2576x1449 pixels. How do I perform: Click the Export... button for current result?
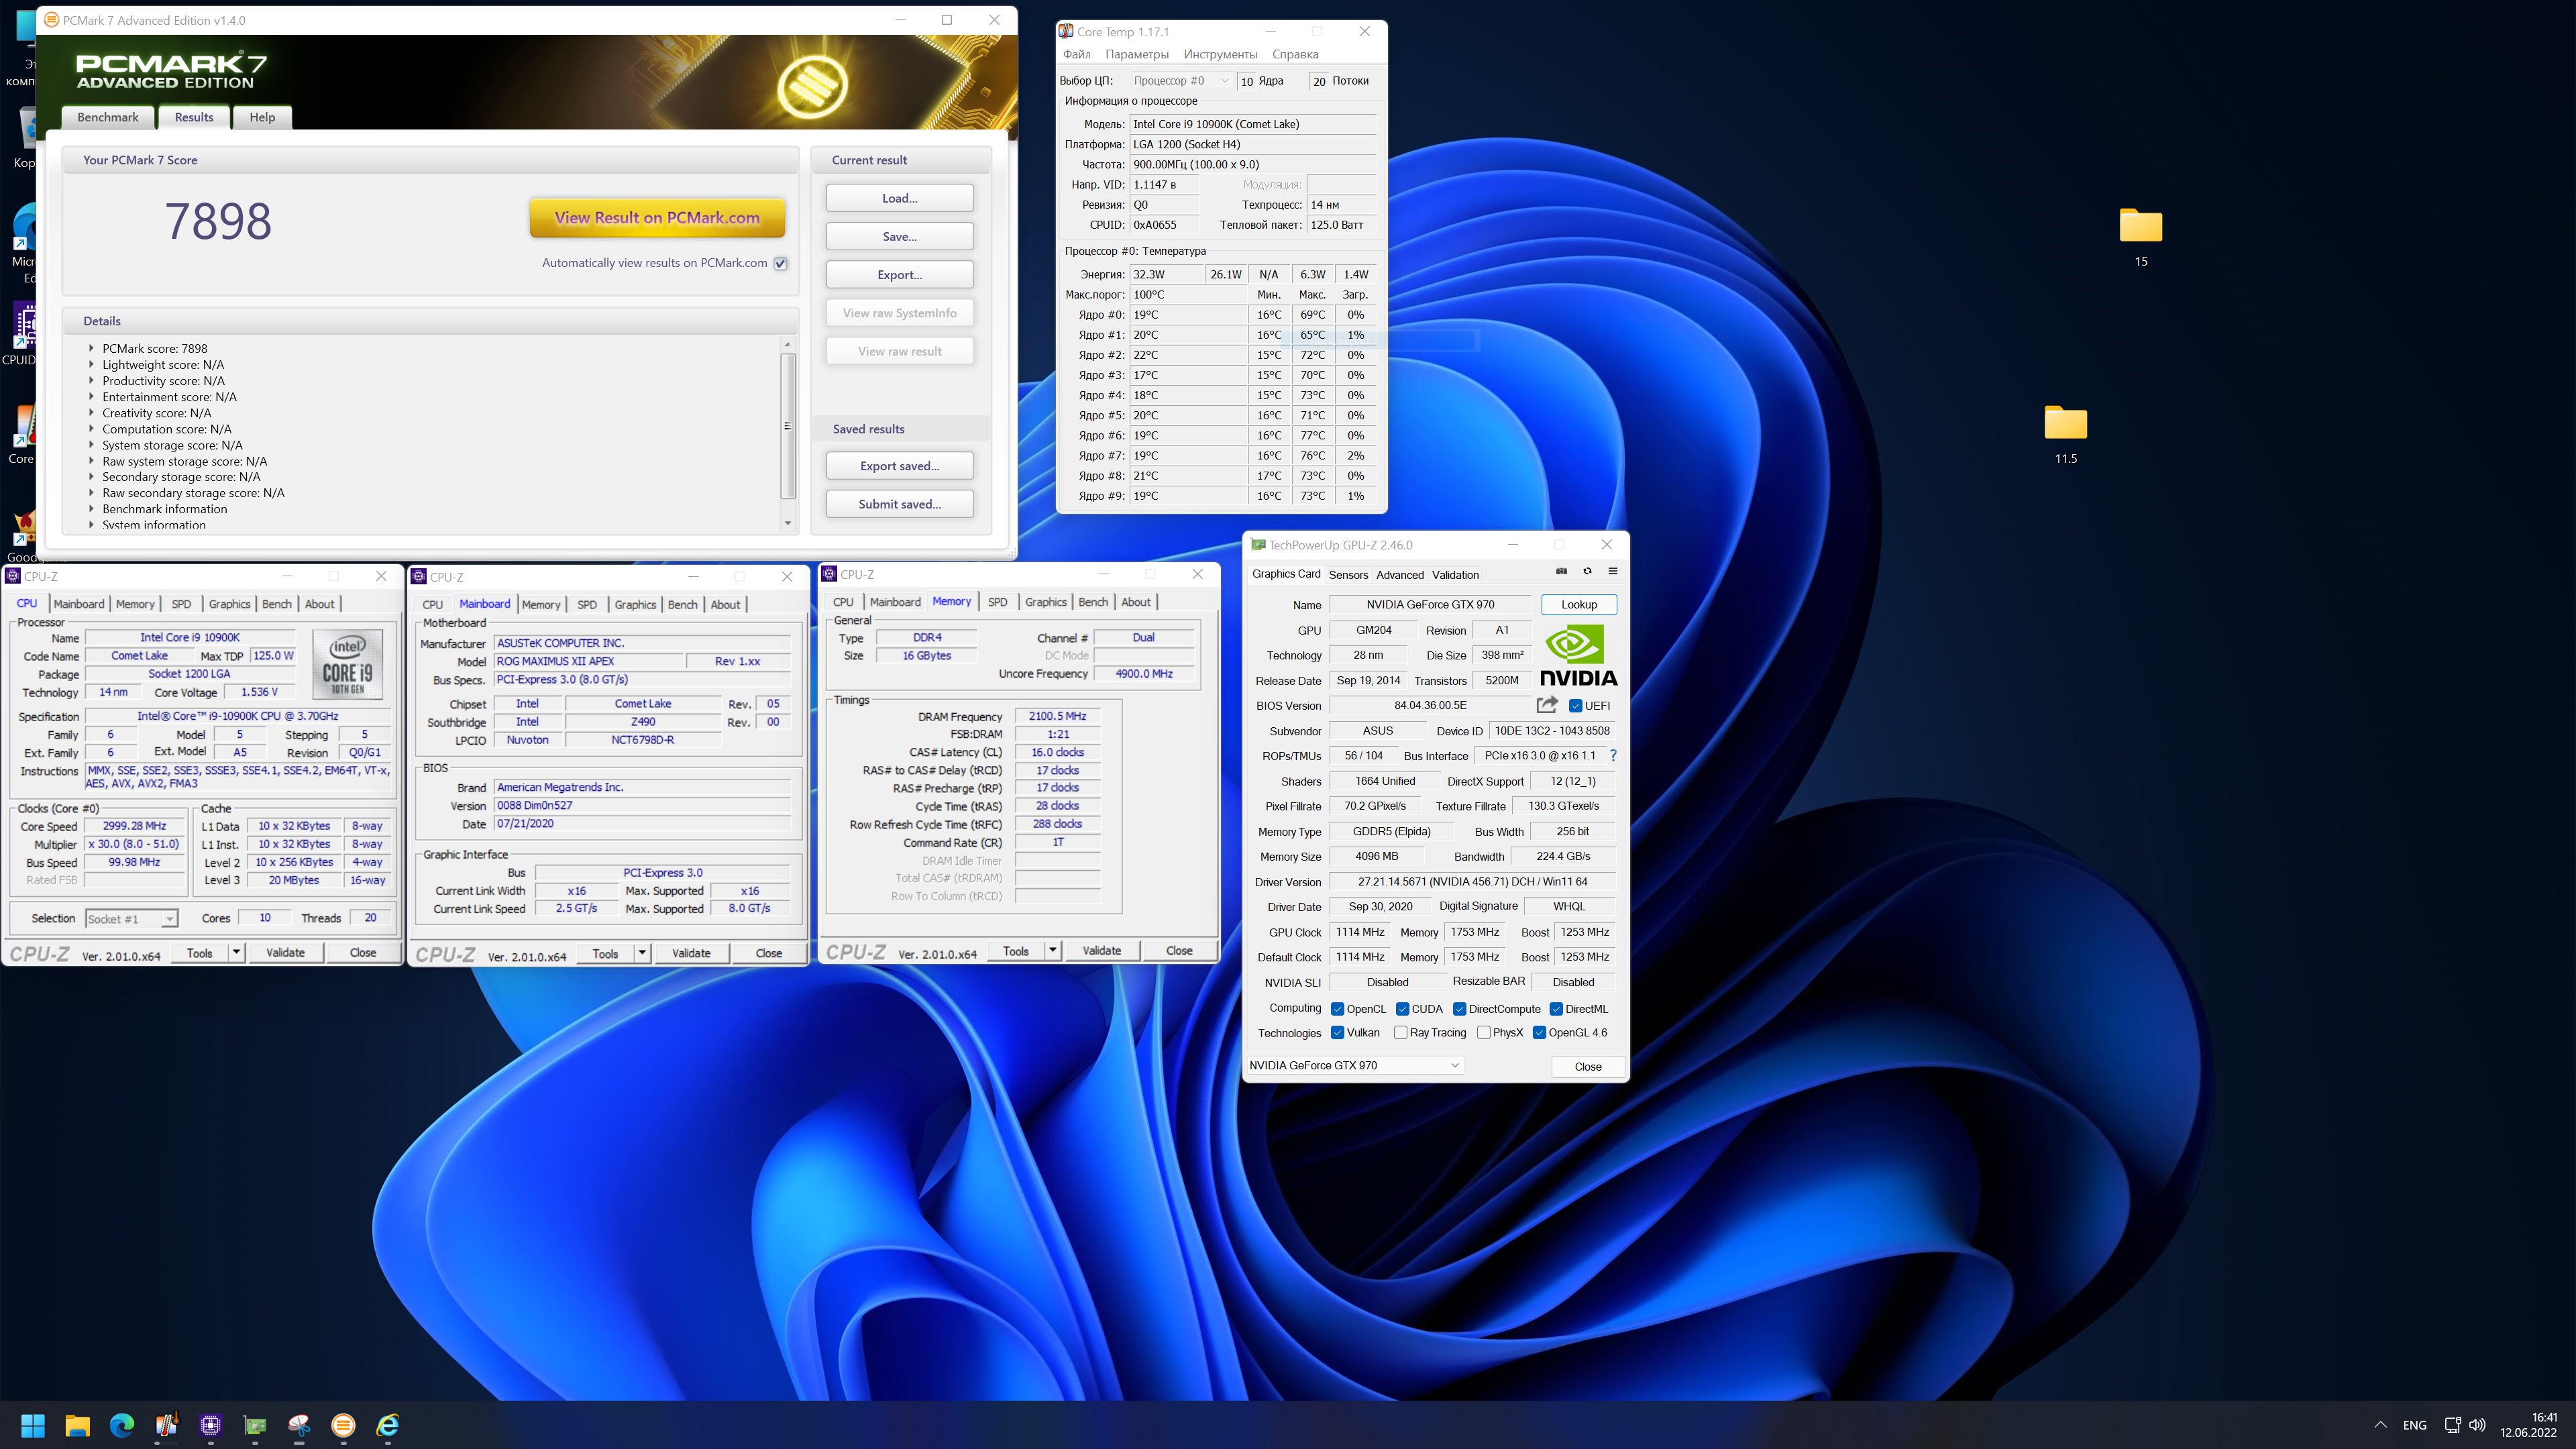pos(899,275)
